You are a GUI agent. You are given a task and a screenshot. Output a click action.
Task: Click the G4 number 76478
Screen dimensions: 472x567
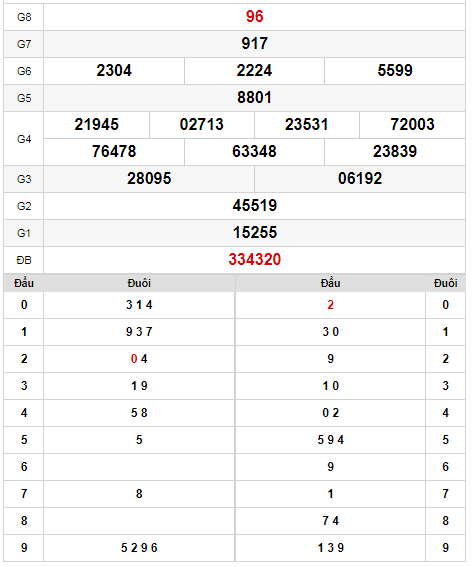[x=114, y=152]
